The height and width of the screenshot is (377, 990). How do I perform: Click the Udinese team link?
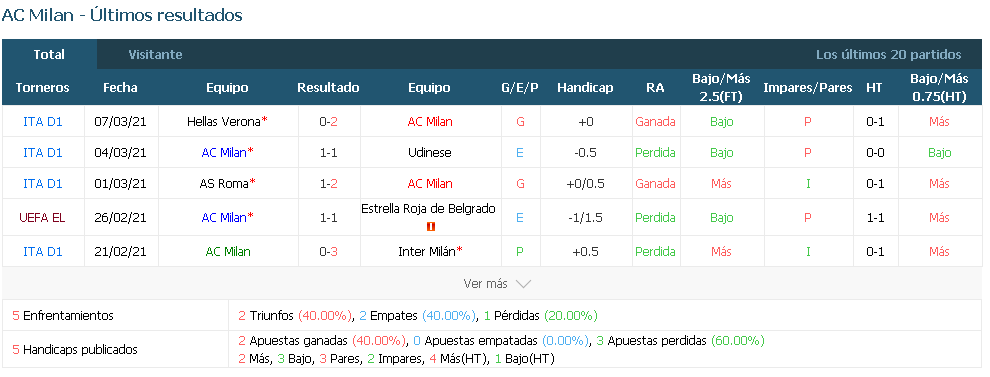click(x=429, y=153)
